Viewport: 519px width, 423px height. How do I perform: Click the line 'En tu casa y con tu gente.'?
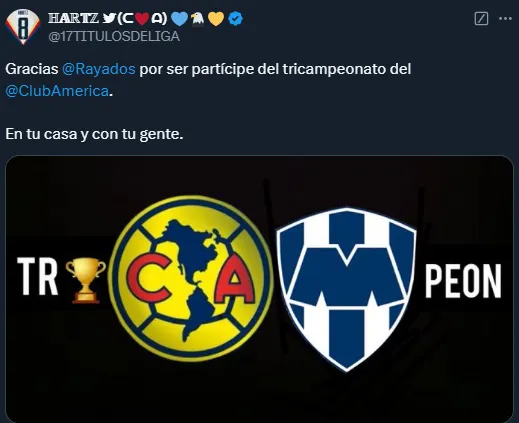coord(94,134)
